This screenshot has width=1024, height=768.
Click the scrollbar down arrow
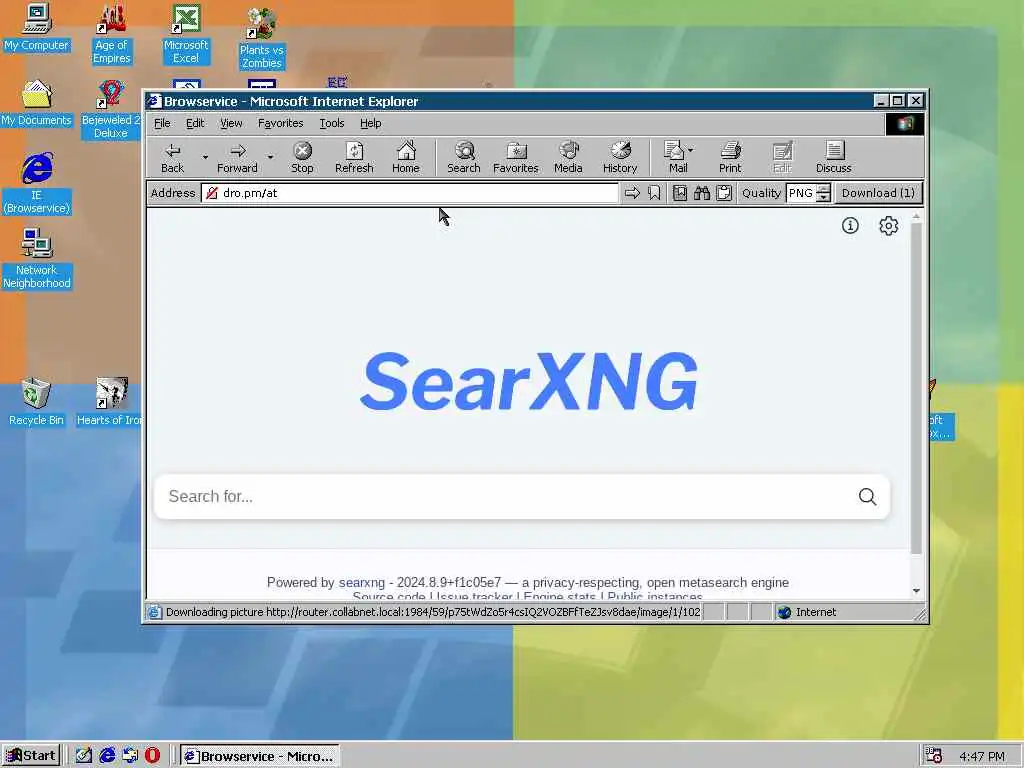tap(916, 590)
